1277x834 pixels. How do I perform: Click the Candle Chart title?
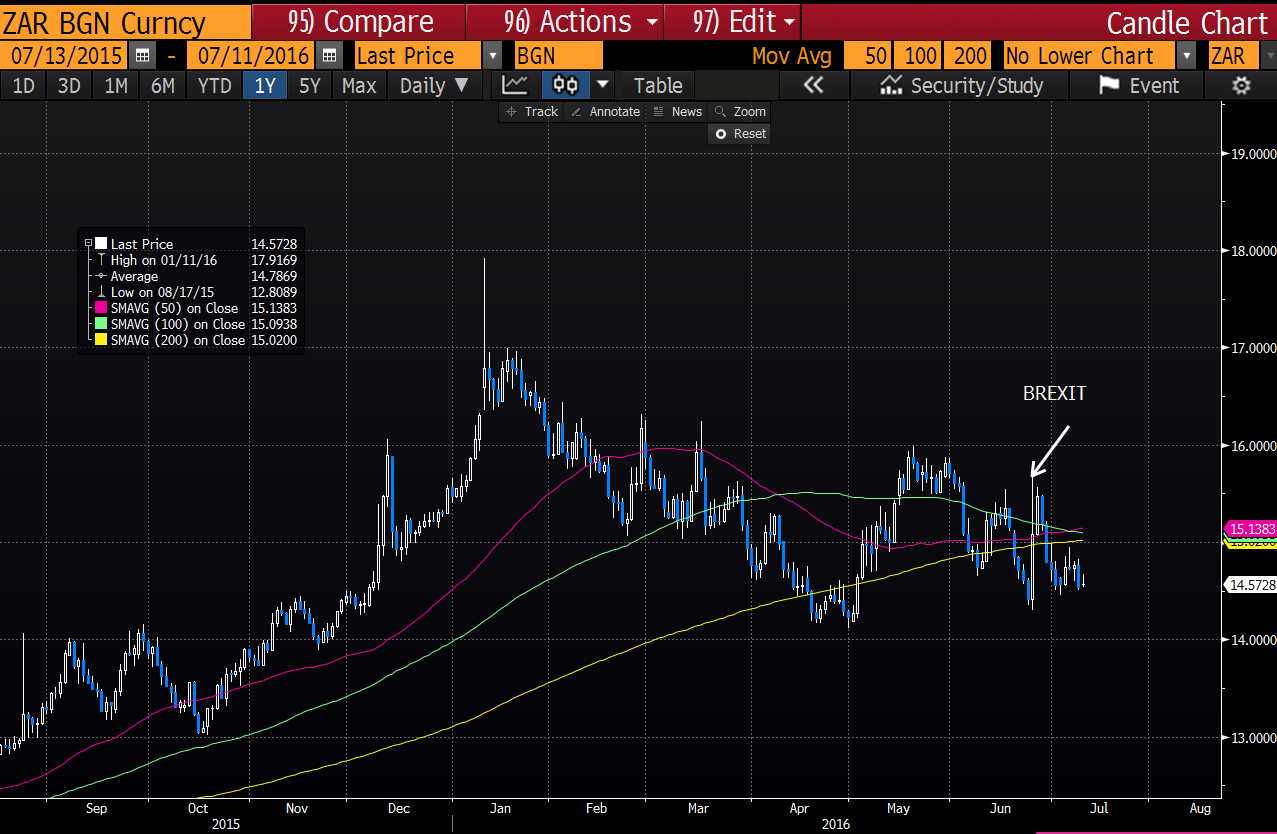coord(1187,22)
